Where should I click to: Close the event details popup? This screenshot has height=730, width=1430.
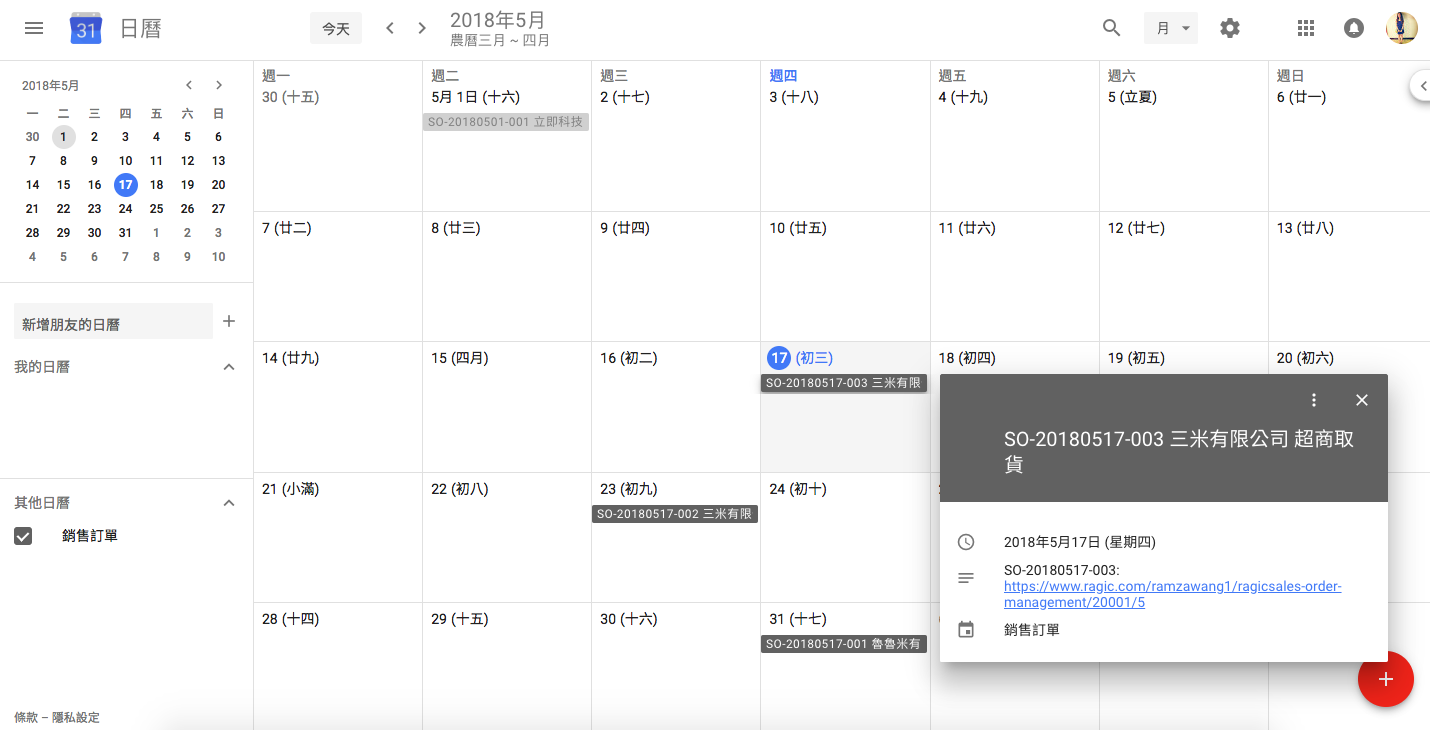click(1361, 400)
